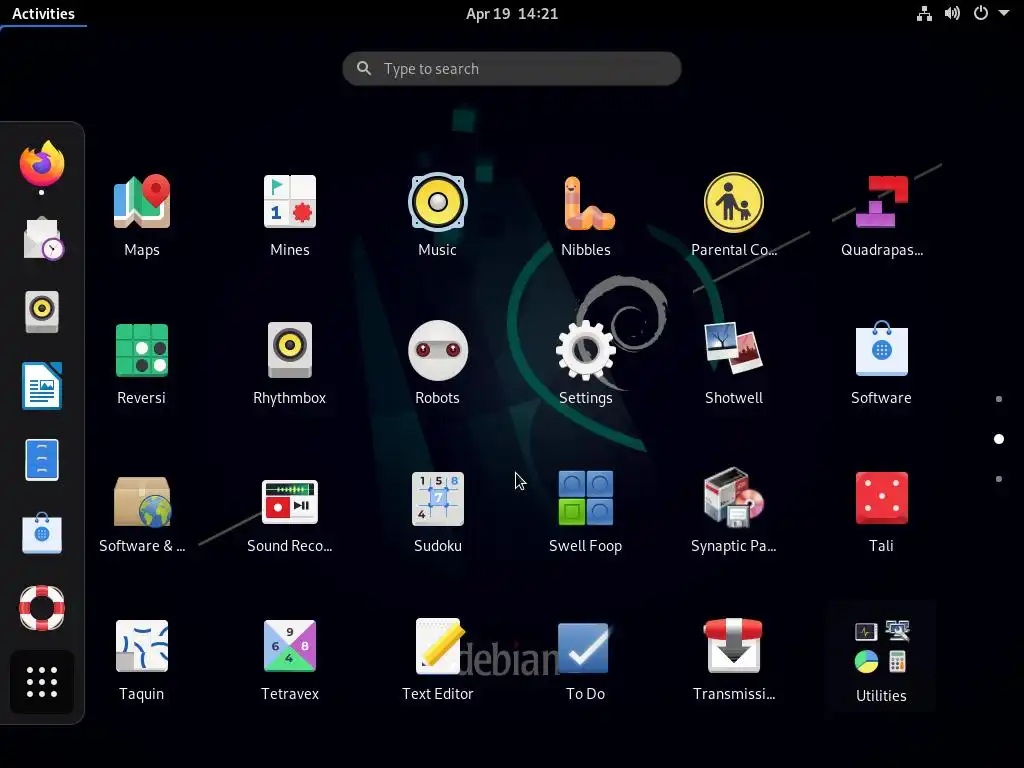Open the Maps application

point(142,216)
